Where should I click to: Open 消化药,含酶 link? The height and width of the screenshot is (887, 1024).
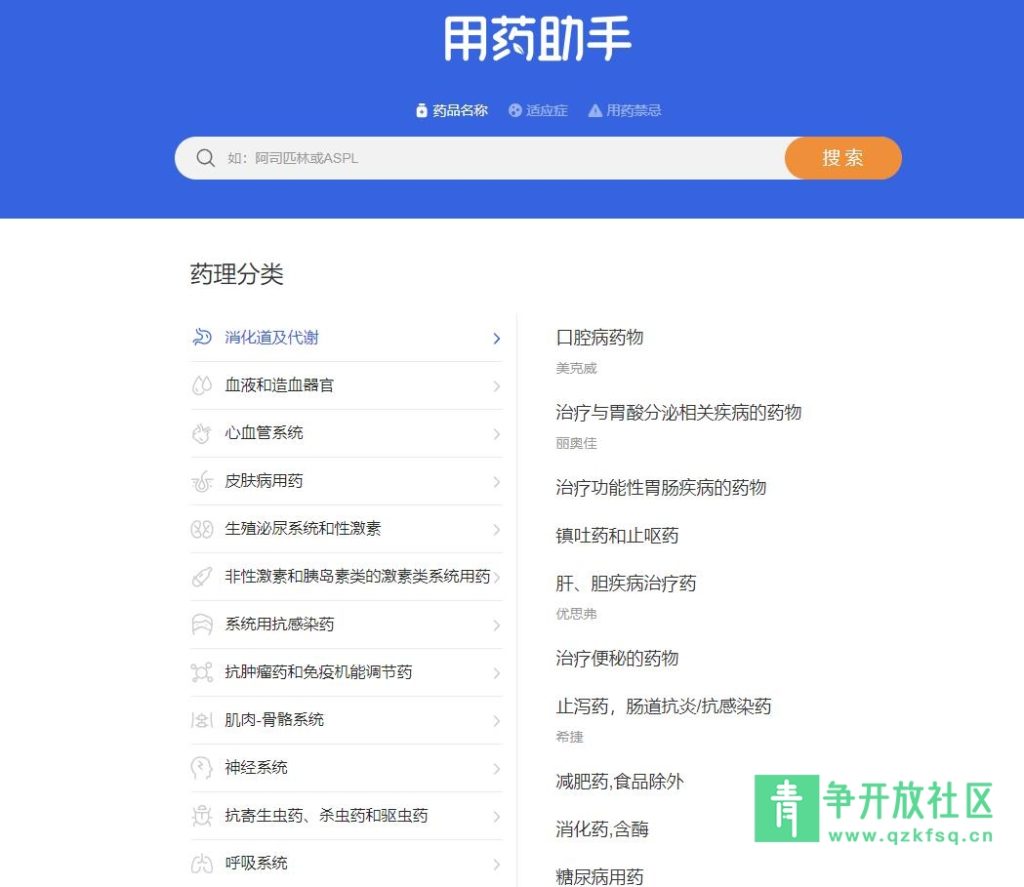602,830
